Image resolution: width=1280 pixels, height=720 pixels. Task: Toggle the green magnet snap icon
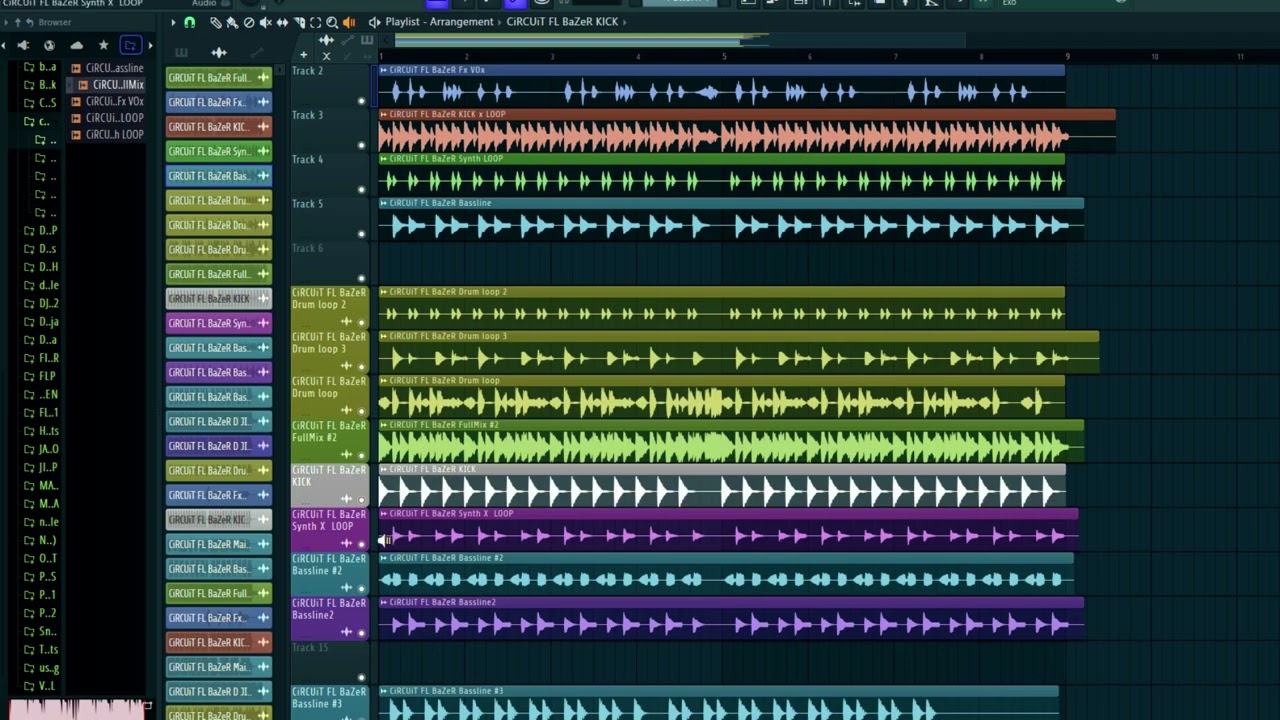189,22
